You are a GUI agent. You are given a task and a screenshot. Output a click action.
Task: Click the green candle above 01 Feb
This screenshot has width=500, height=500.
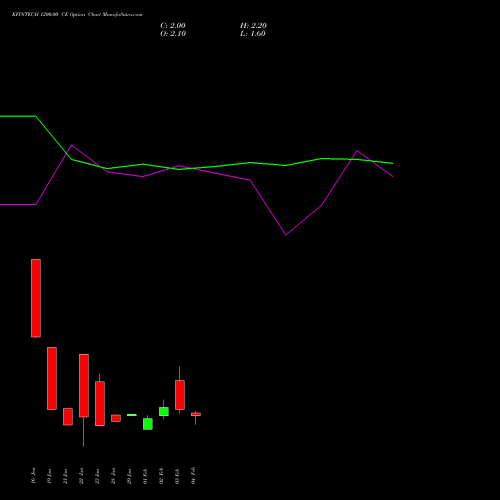click(148, 424)
